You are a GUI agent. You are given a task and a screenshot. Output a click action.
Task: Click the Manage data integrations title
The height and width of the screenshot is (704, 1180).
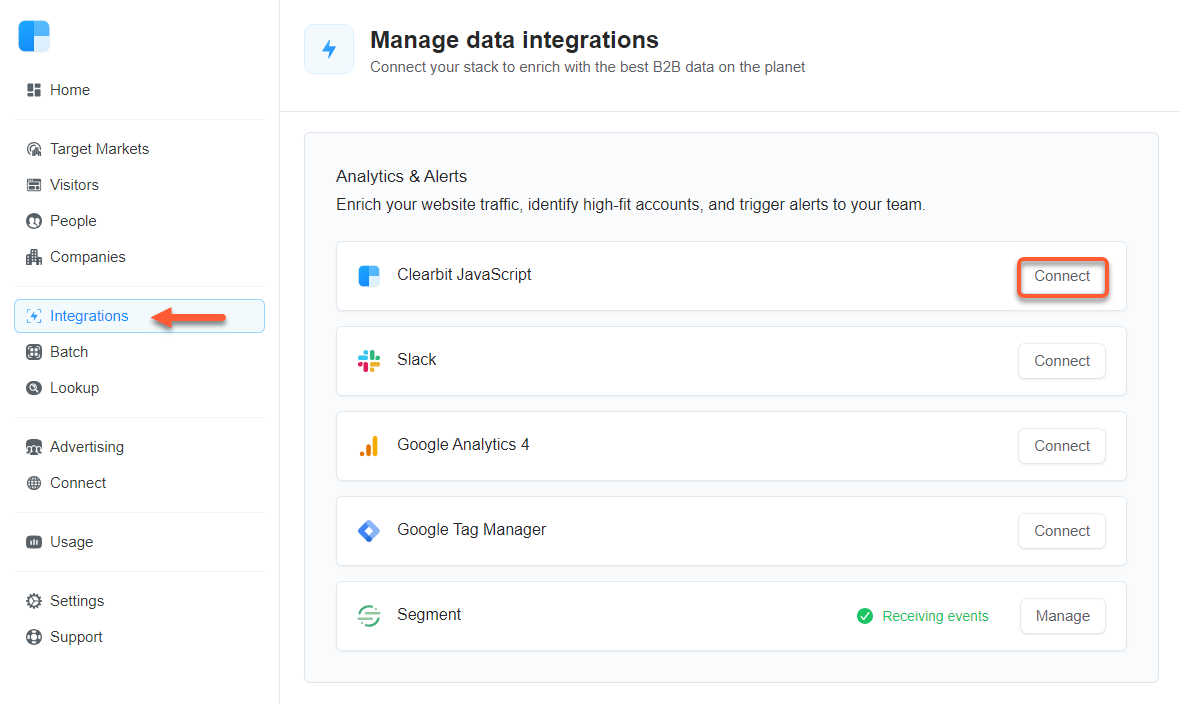pos(514,39)
